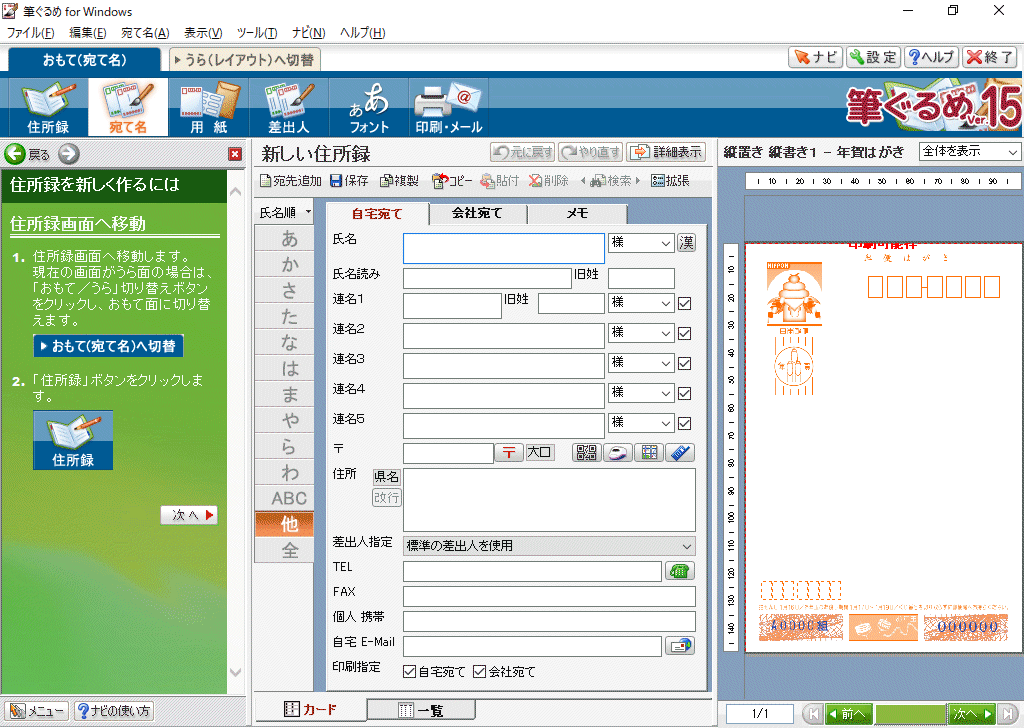Open the 全体を表示 zoom dropdown
Image resolution: width=1024 pixels, height=728 pixels.
[x=969, y=151]
